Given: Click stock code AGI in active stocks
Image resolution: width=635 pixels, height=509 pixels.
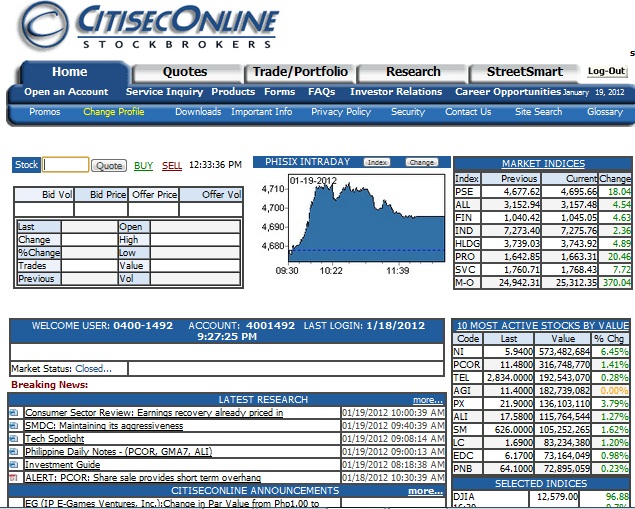Looking at the screenshot, I should pos(462,390).
